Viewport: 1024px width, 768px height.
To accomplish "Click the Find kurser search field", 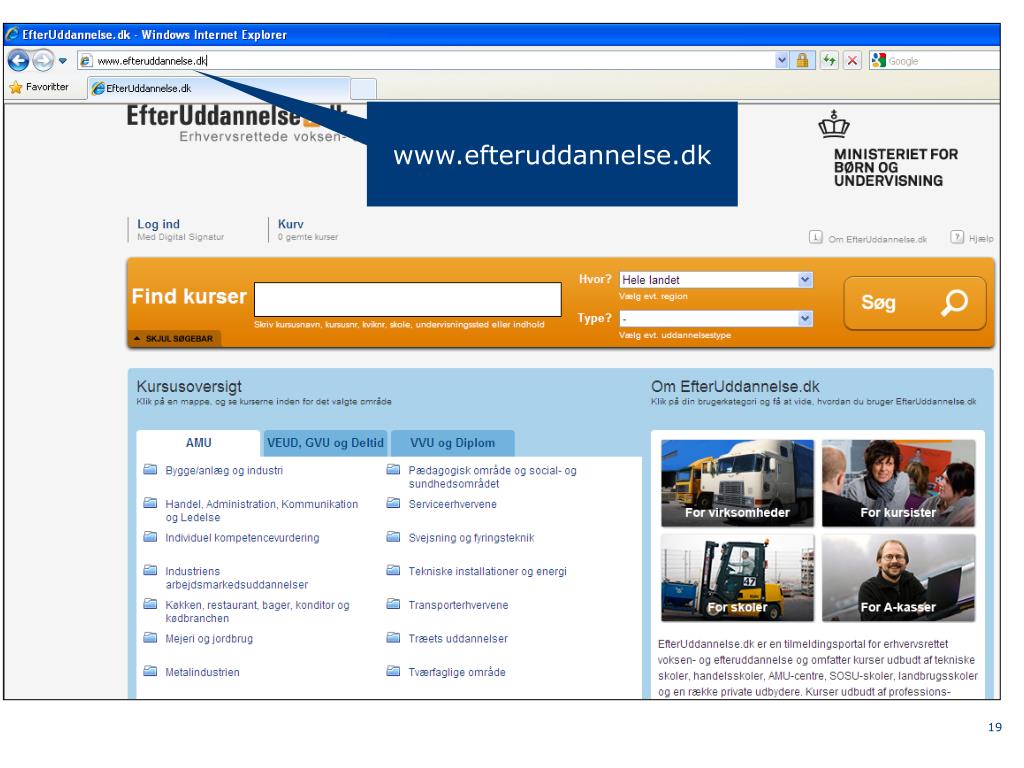I will pos(408,299).
